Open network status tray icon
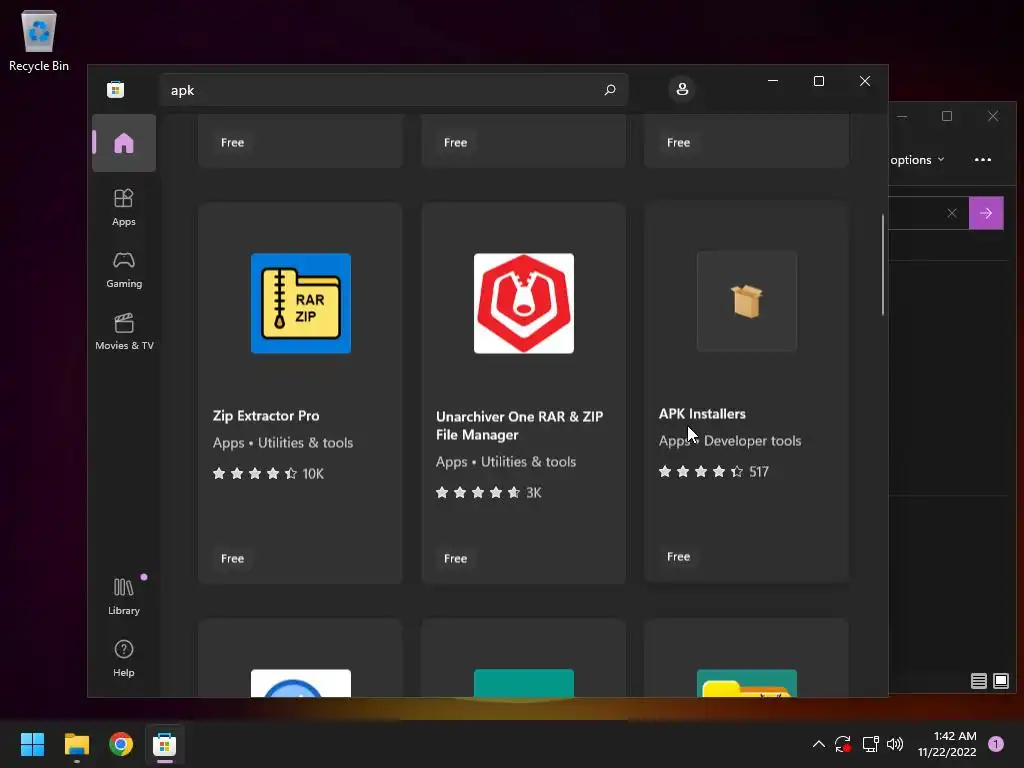Screen dimensions: 1024x768 pos(871,744)
